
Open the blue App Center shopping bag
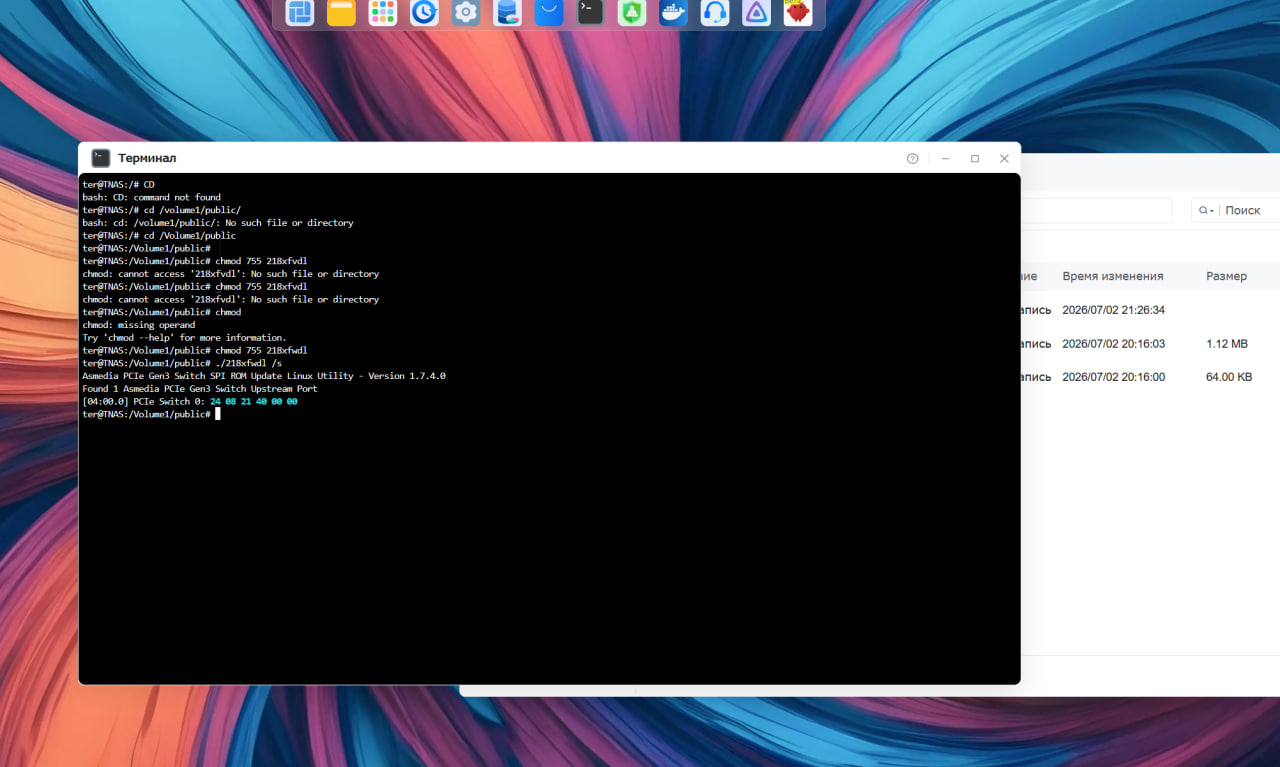549,12
